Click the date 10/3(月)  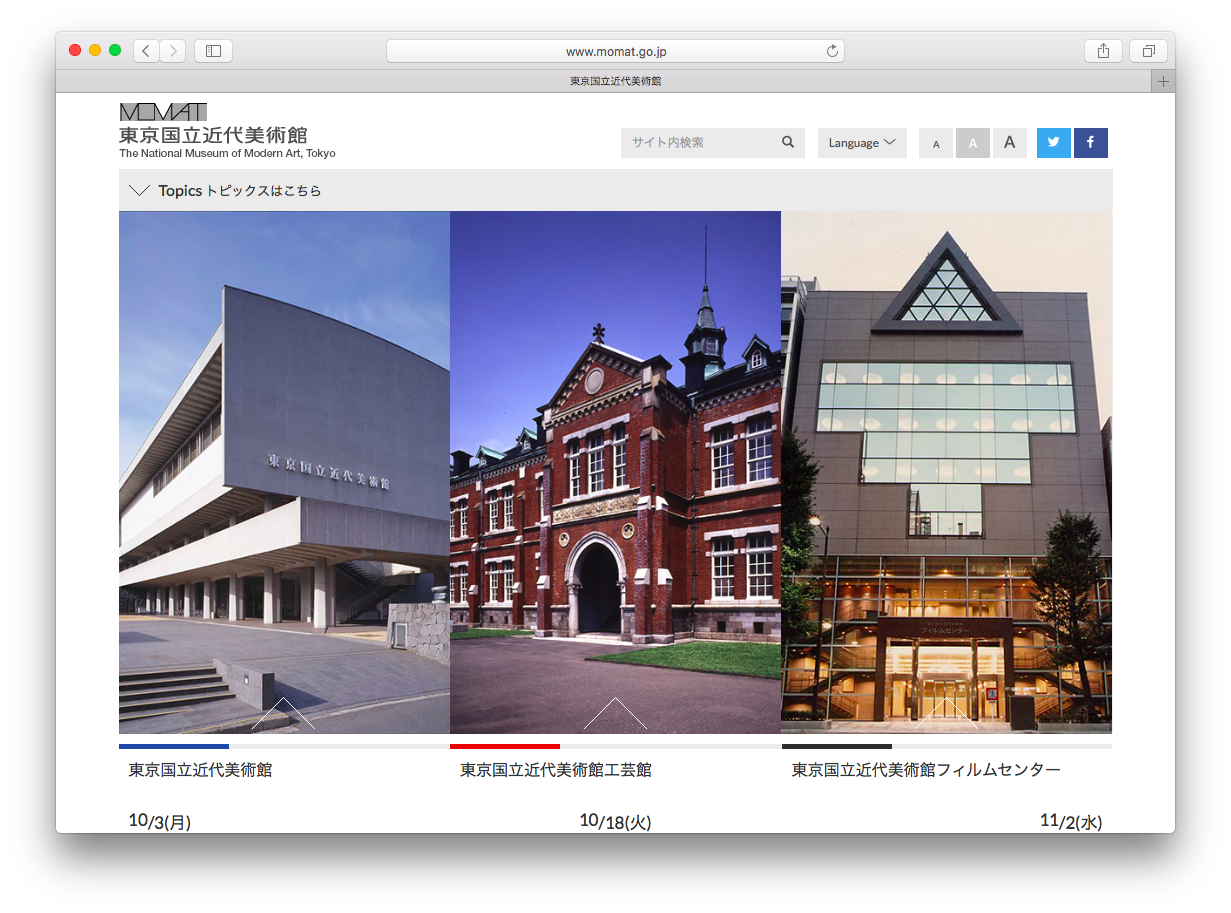tap(160, 822)
